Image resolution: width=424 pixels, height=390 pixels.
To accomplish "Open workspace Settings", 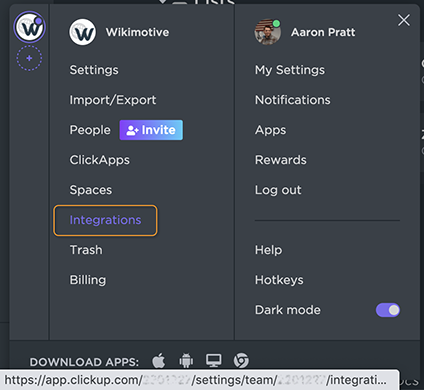I will pyautogui.click(x=94, y=70).
